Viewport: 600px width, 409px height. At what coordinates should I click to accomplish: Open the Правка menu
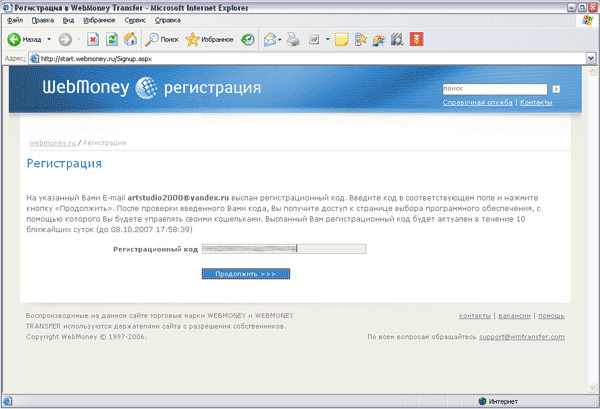[x=42, y=20]
